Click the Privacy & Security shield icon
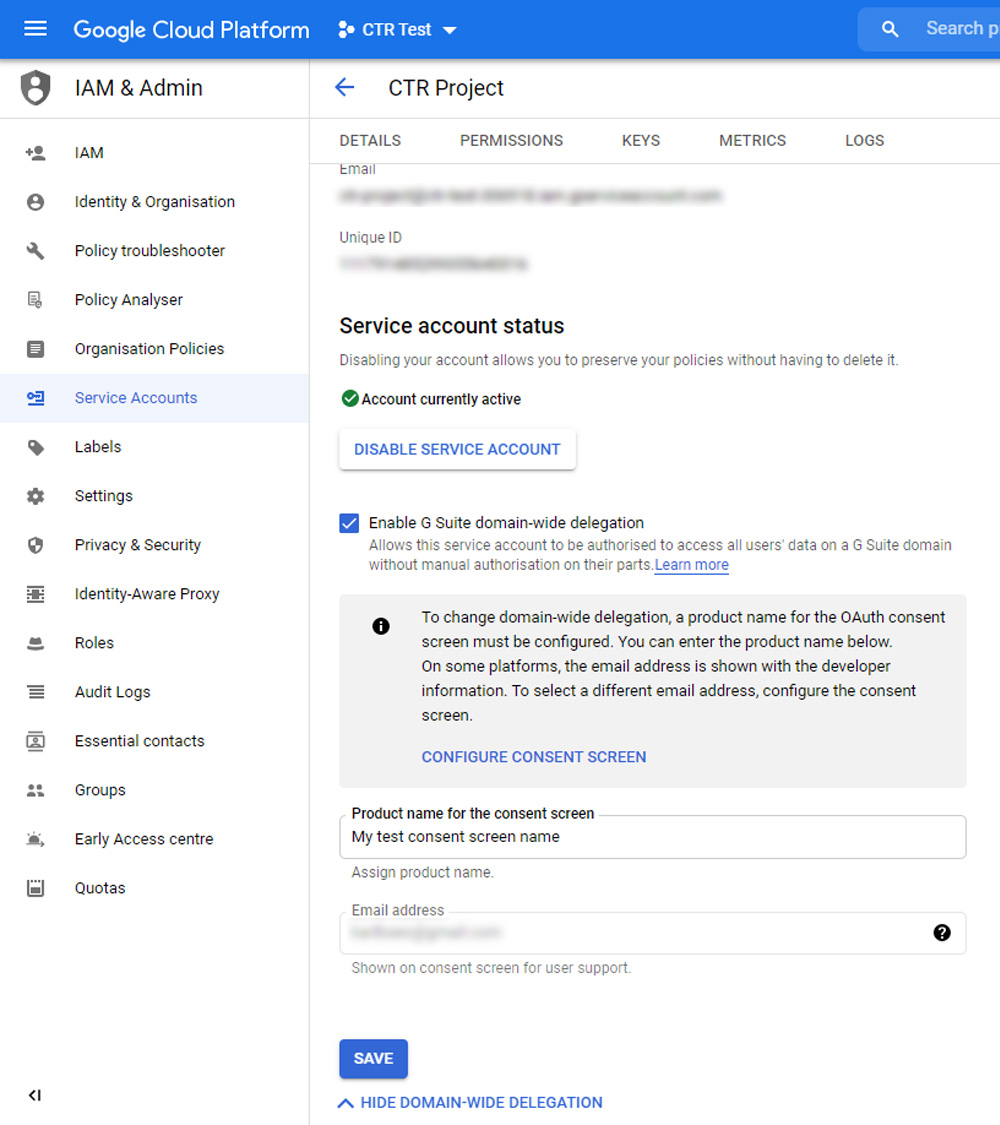 36,545
